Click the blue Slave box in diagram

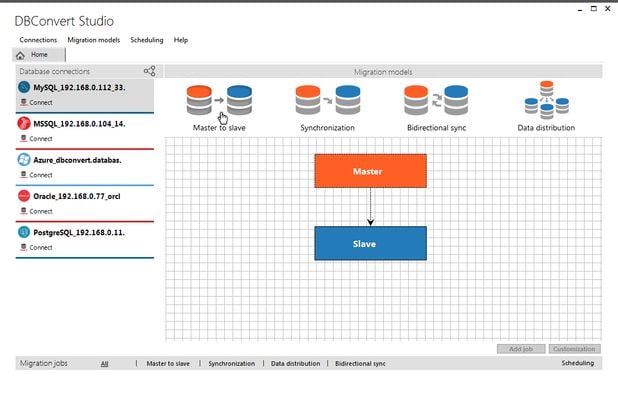click(370, 243)
